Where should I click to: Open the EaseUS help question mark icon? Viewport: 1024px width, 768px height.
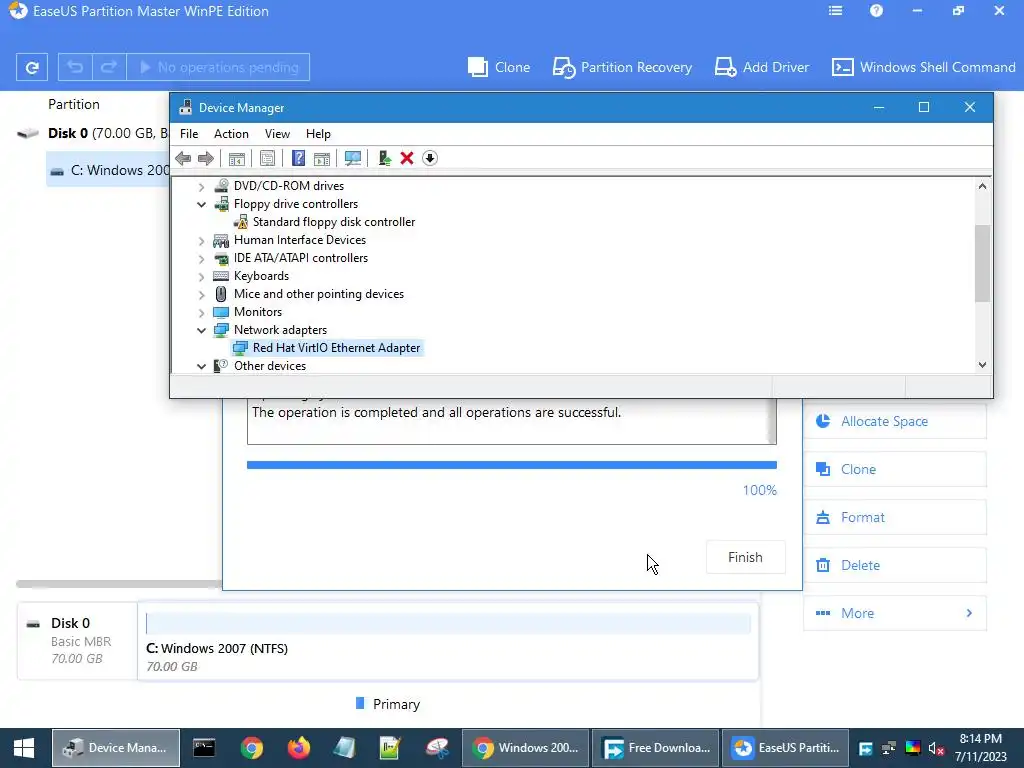click(x=876, y=11)
